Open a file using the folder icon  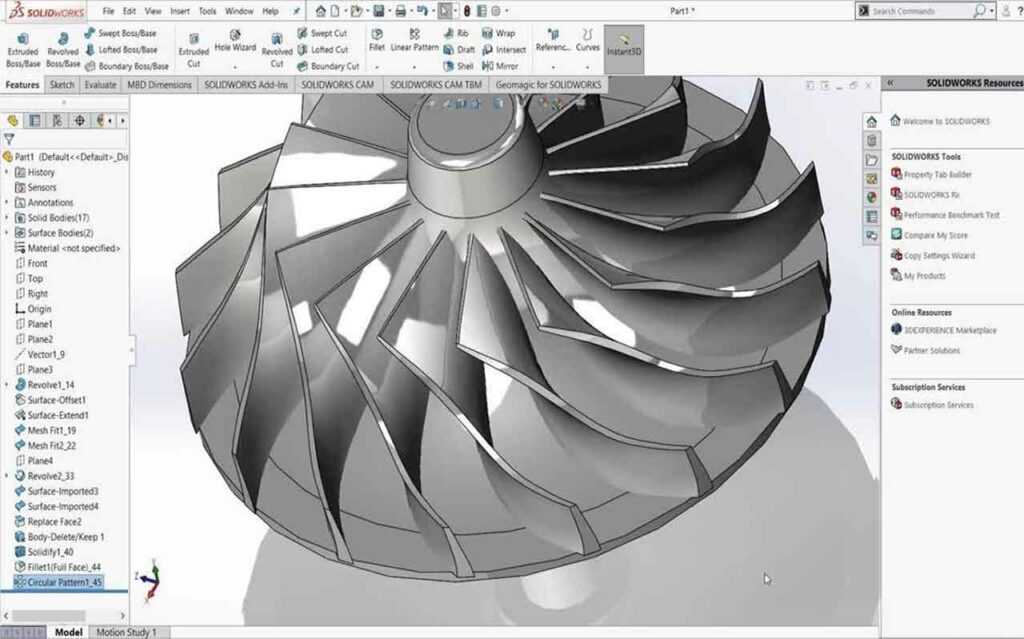[x=356, y=11]
